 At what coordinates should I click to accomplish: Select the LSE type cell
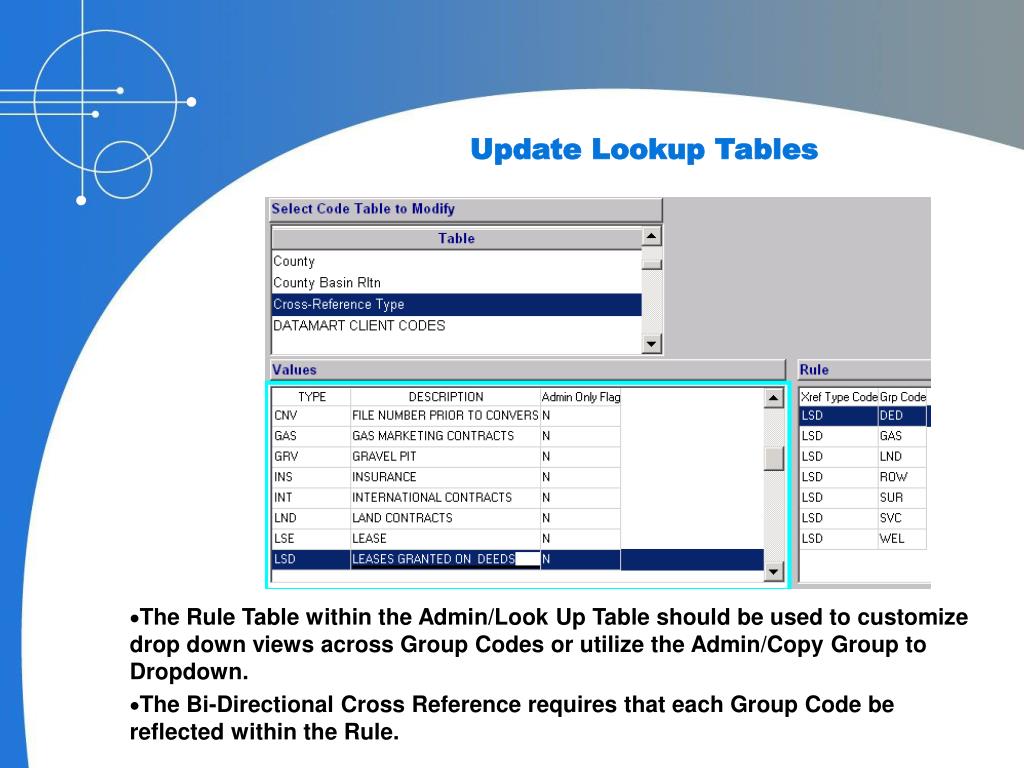point(312,539)
